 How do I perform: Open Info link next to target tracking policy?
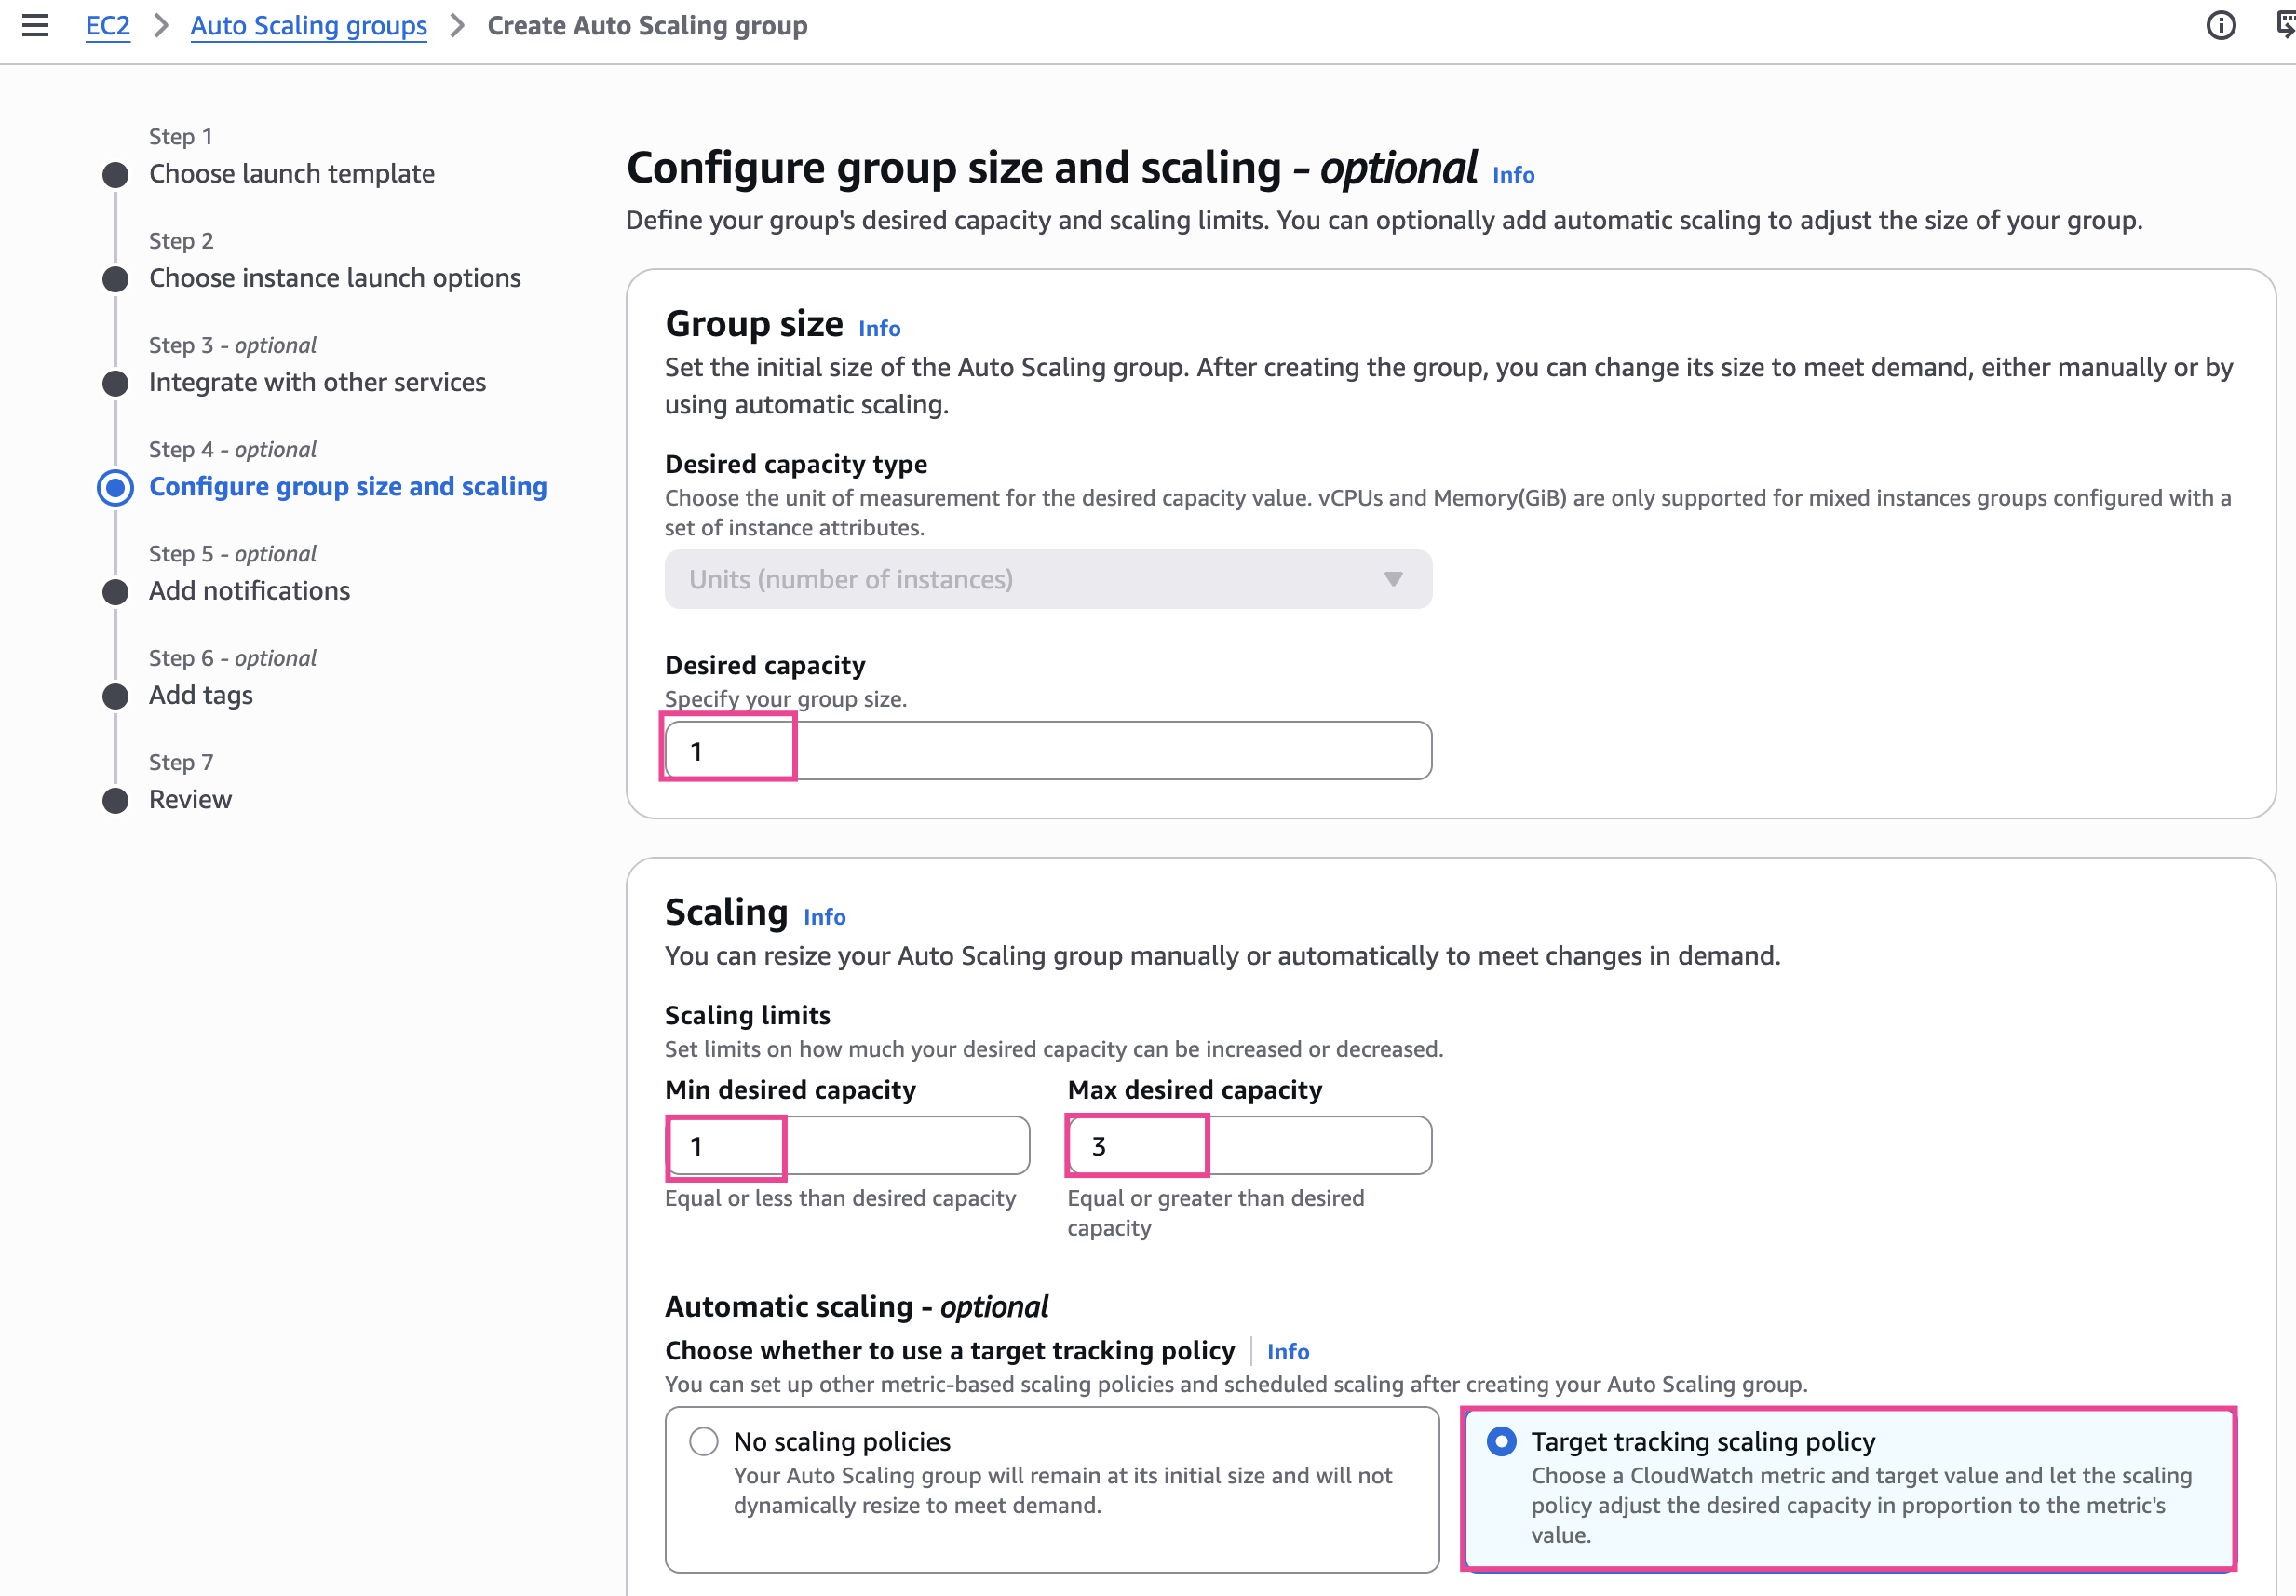[x=1287, y=1352]
